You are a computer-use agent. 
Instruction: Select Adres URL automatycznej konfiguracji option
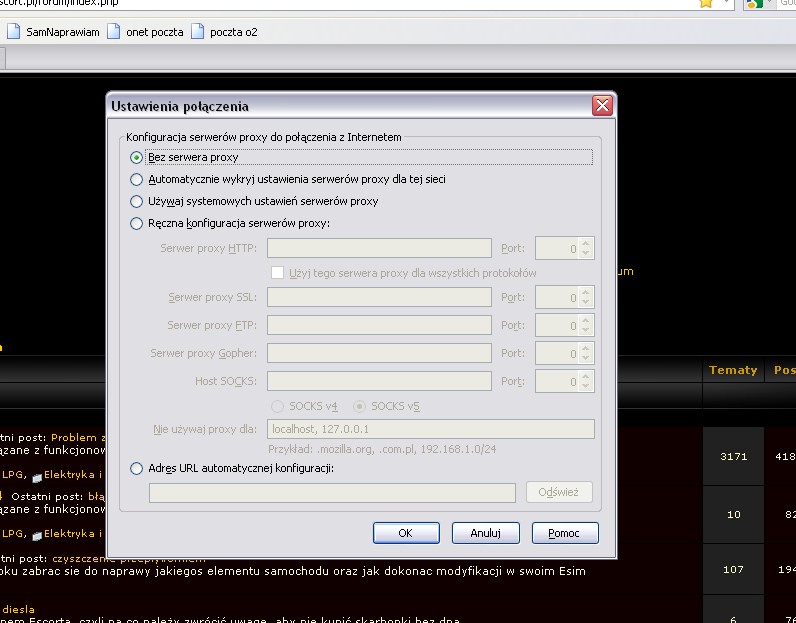137,468
